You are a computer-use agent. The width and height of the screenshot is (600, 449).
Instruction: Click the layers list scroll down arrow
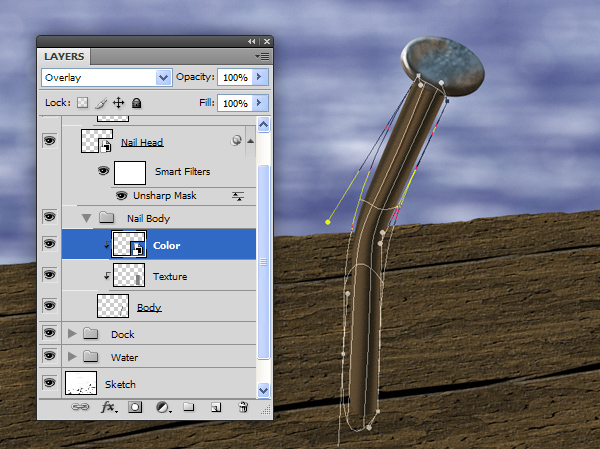pyautogui.click(x=263, y=390)
